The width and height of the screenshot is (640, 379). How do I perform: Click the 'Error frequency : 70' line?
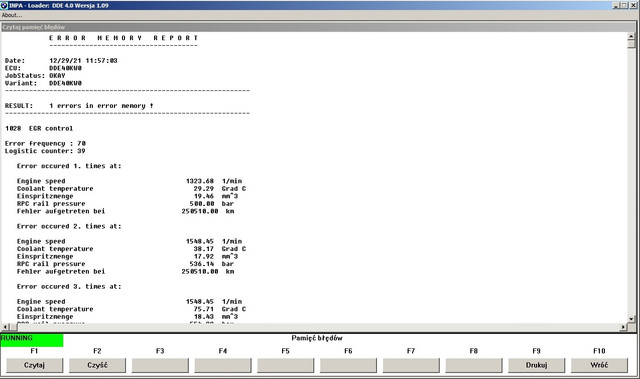click(x=45, y=143)
